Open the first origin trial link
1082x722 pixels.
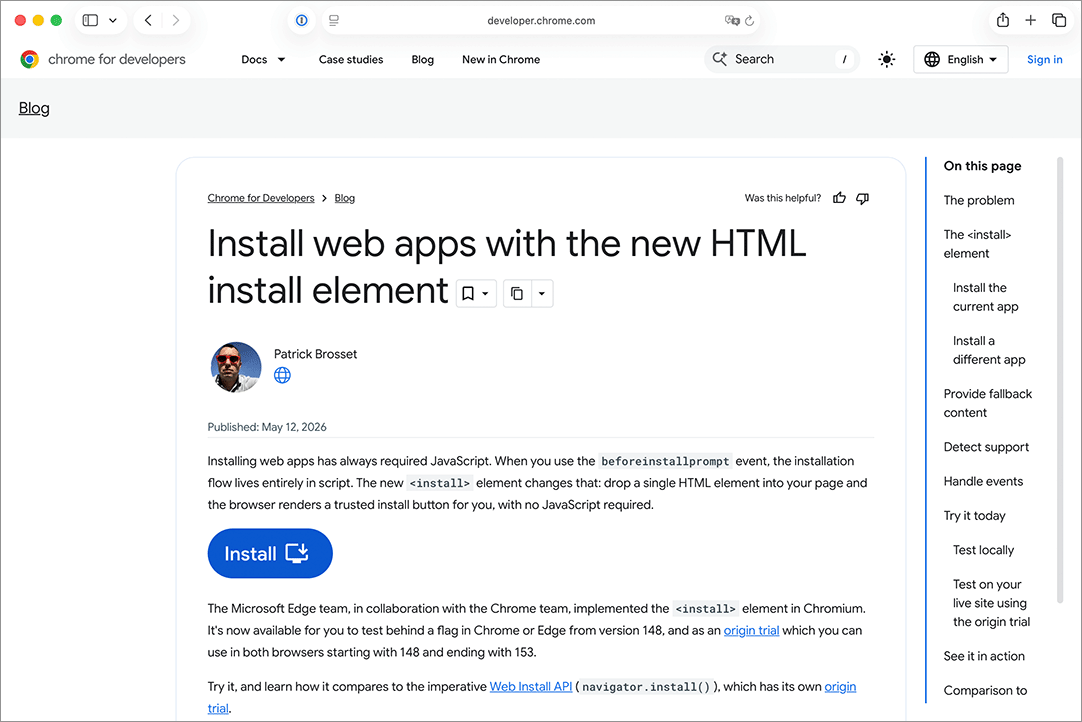pos(751,630)
